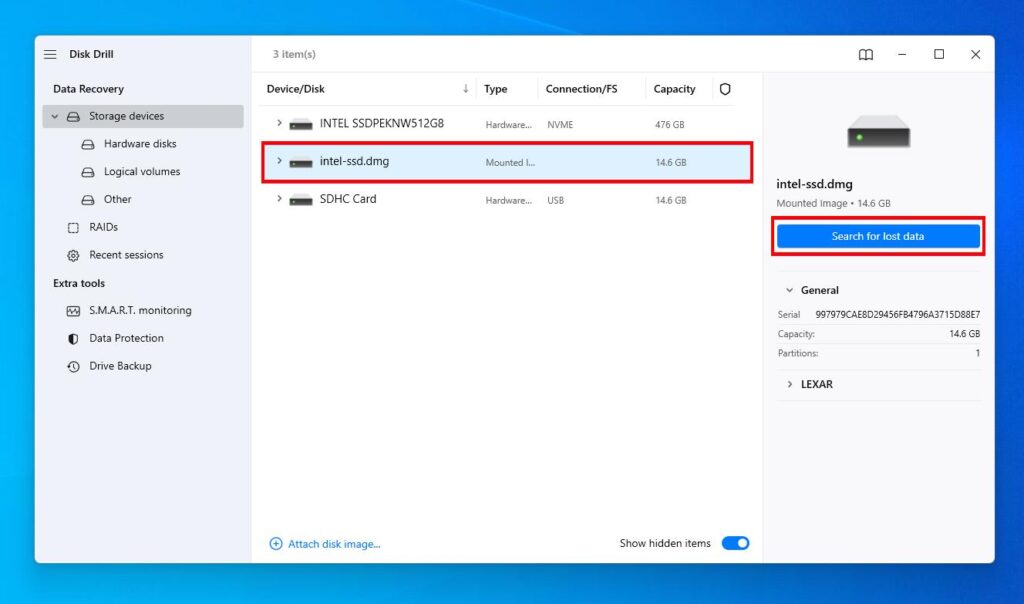Open RAIDs from the sidebar

(x=102, y=227)
